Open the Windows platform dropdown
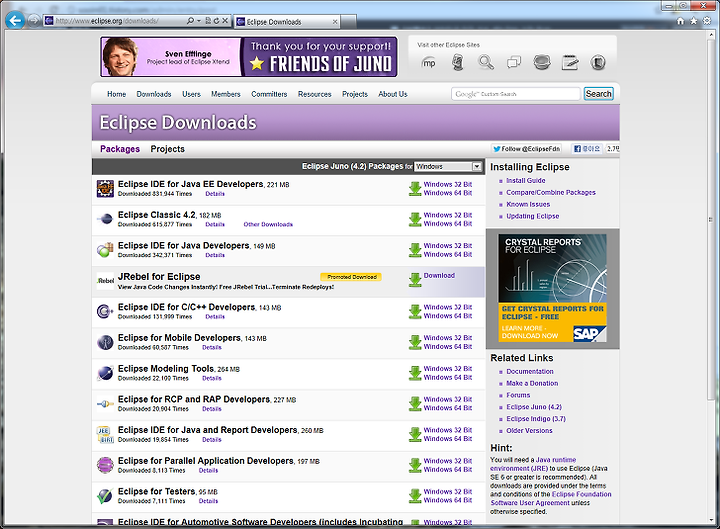 point(448,166)
